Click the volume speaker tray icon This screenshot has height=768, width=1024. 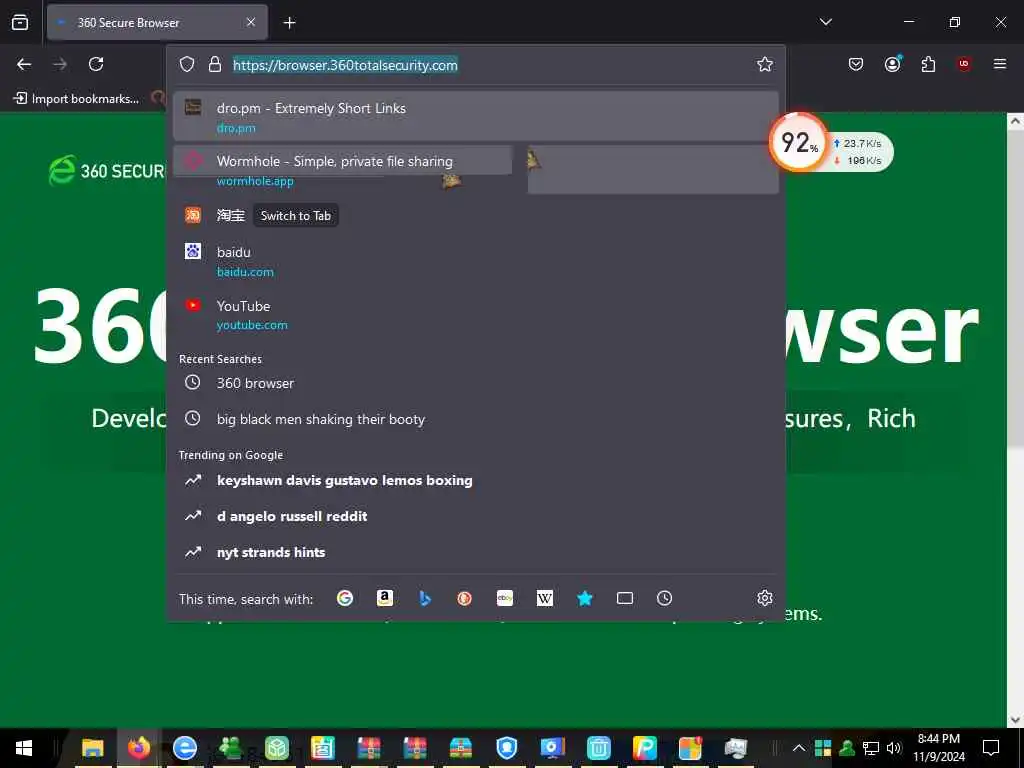[x=893, y=748]
